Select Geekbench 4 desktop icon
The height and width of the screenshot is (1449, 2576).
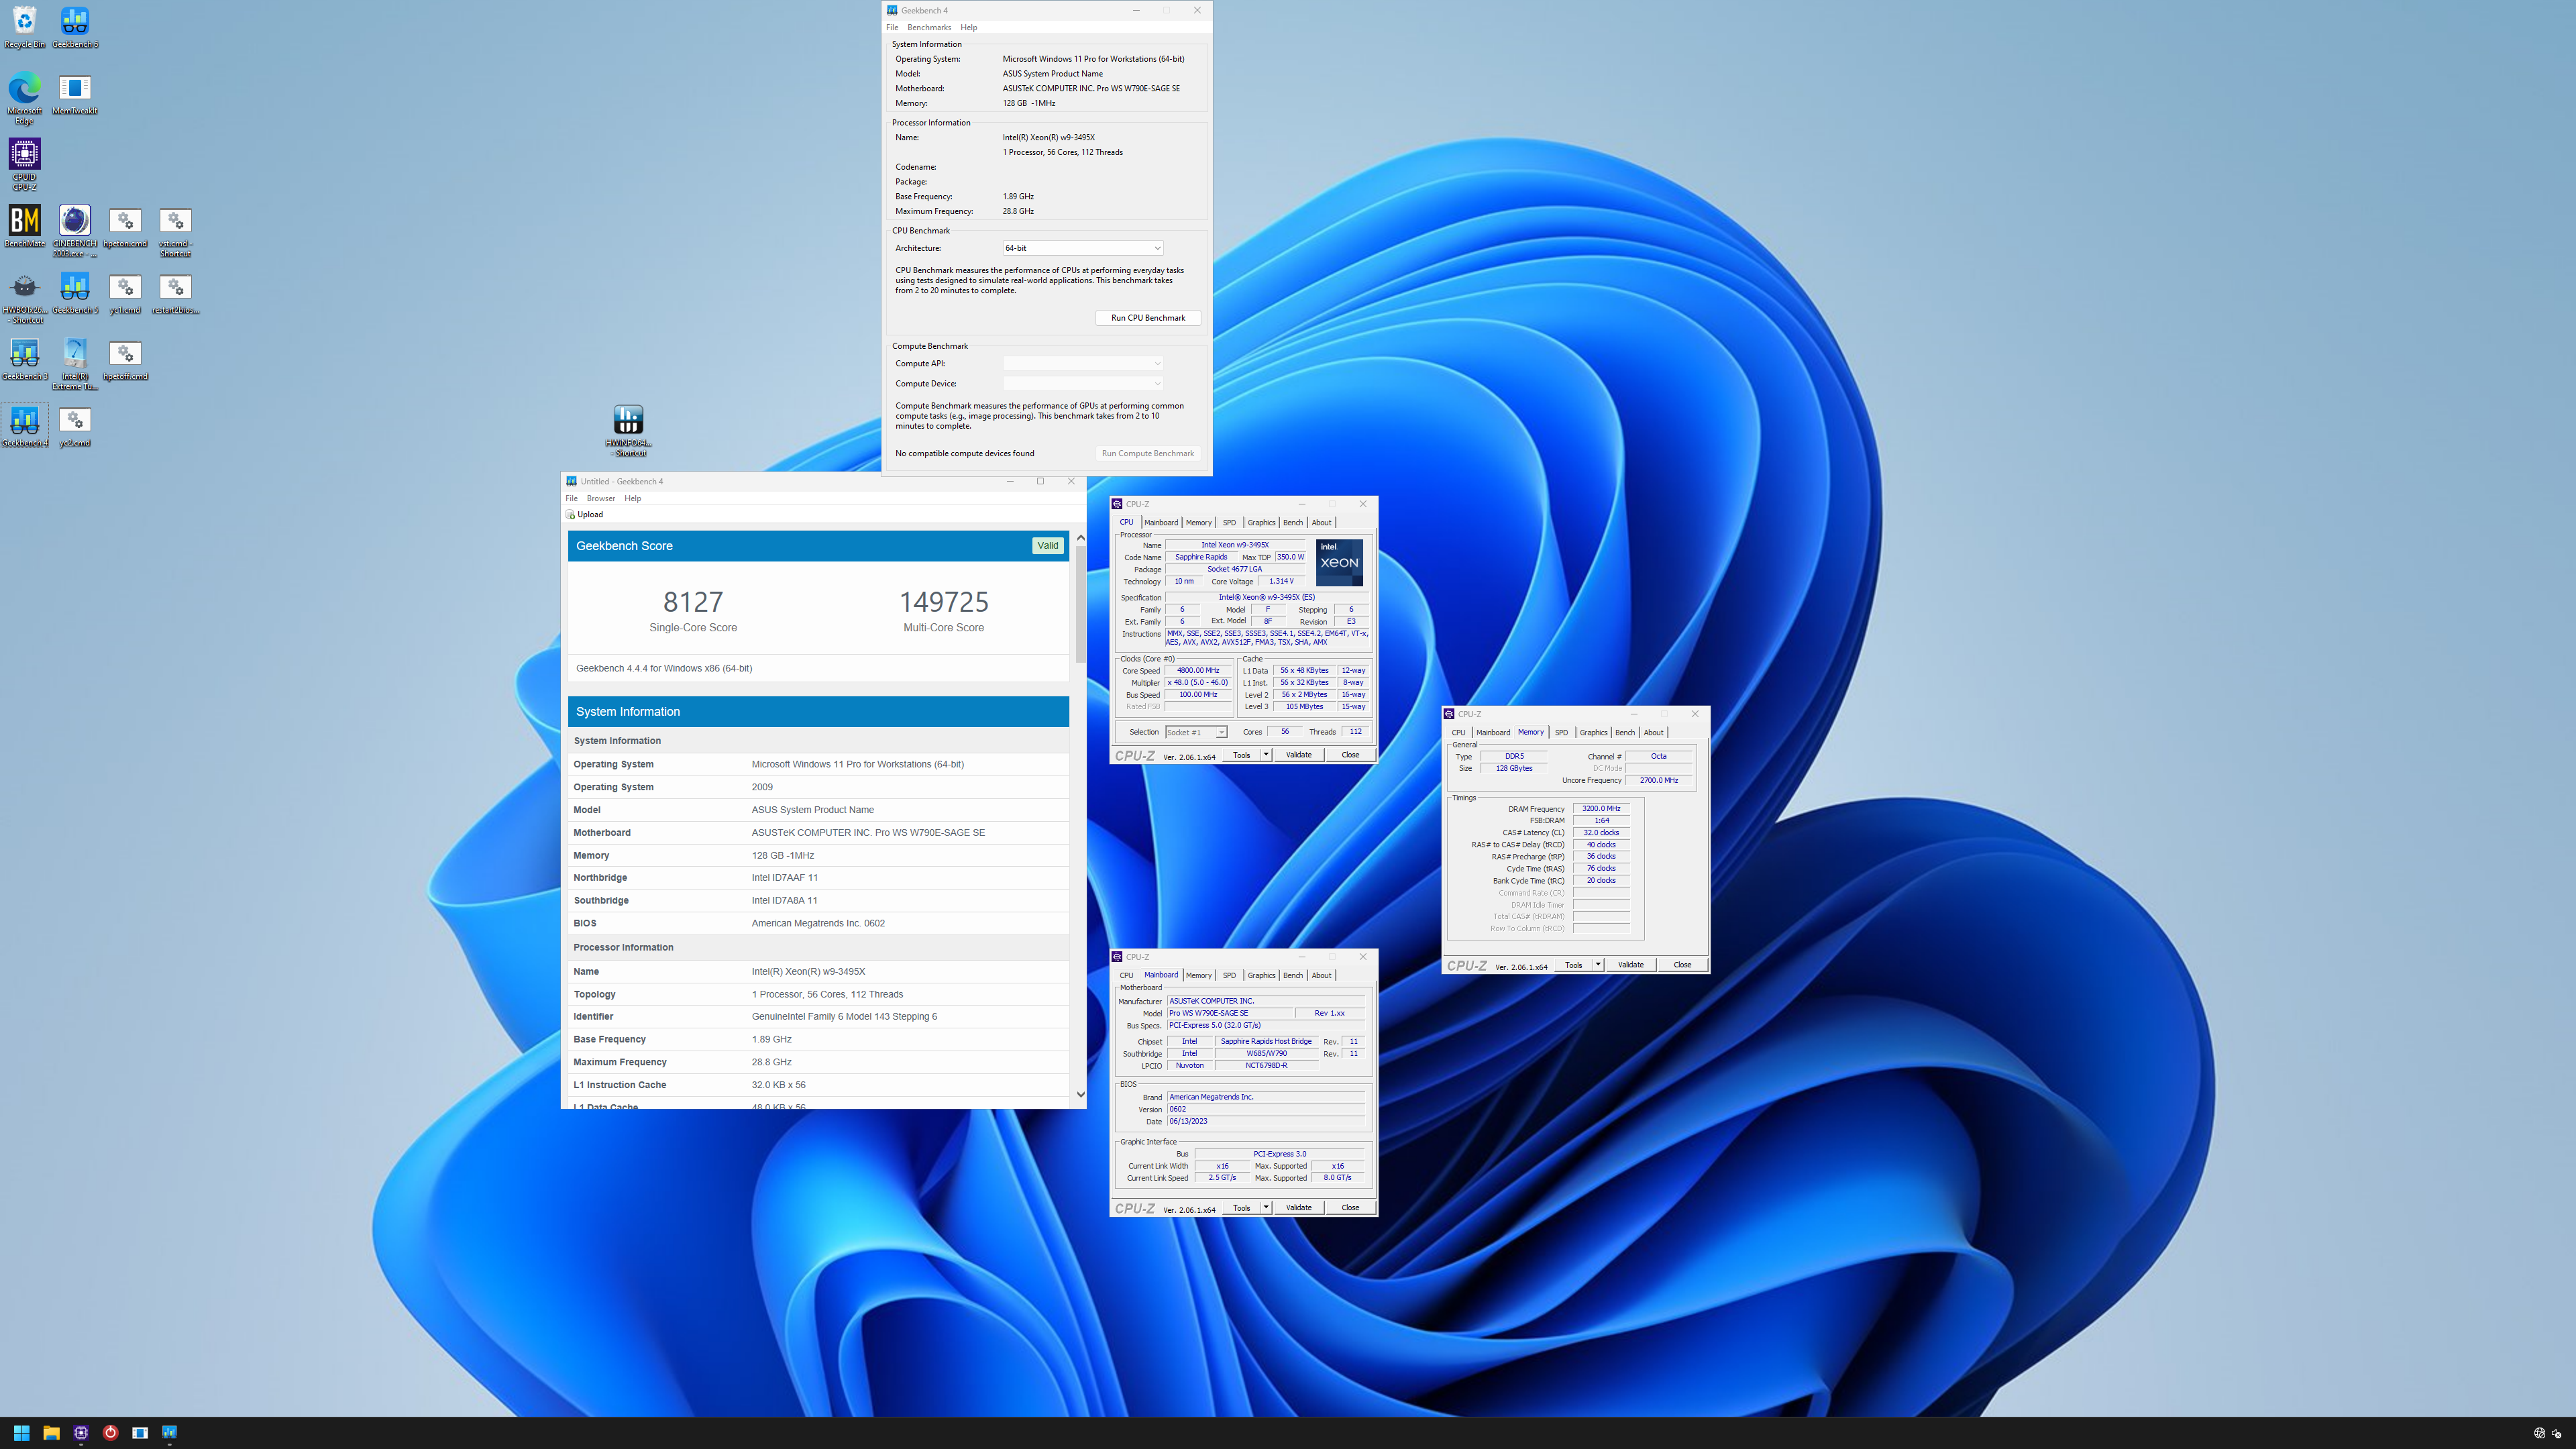tap(24, 426)
